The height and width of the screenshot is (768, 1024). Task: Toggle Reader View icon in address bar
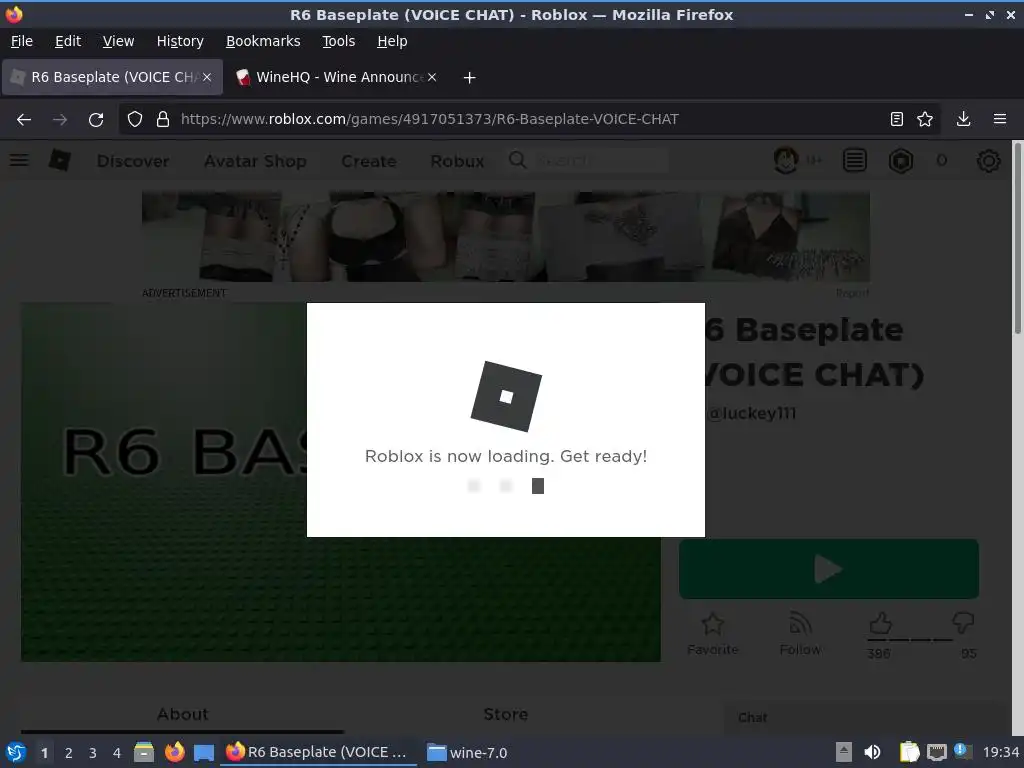[x=897, y=119]
